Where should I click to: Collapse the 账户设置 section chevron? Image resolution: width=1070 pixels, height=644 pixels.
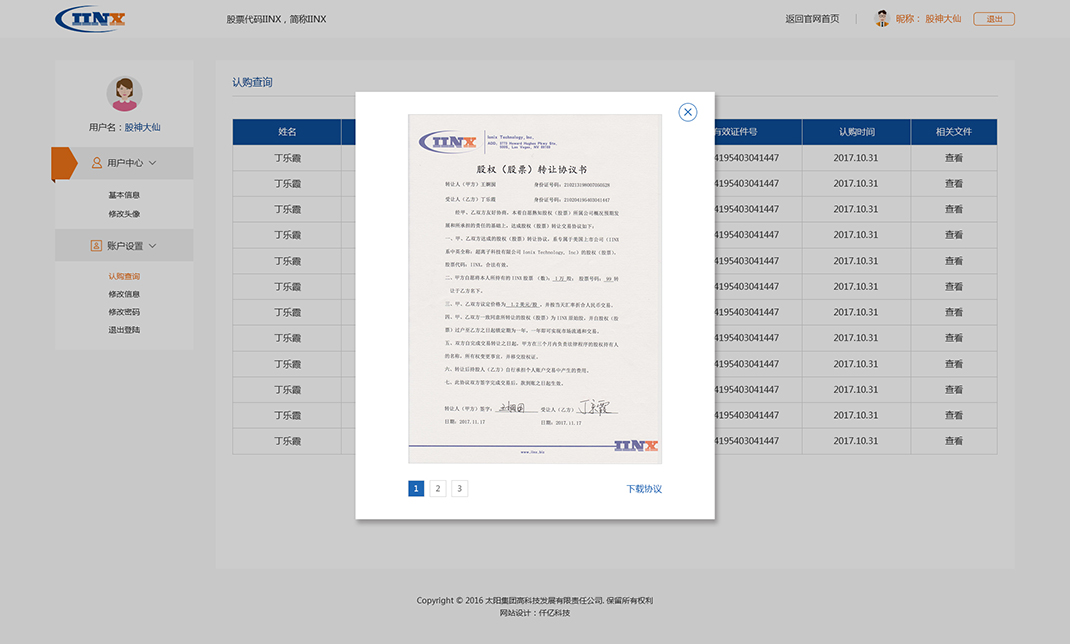(x=150, y=245)
